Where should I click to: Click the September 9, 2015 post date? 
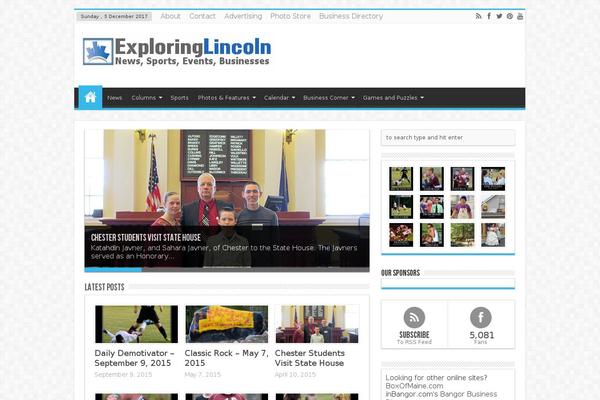click(123, 375)
